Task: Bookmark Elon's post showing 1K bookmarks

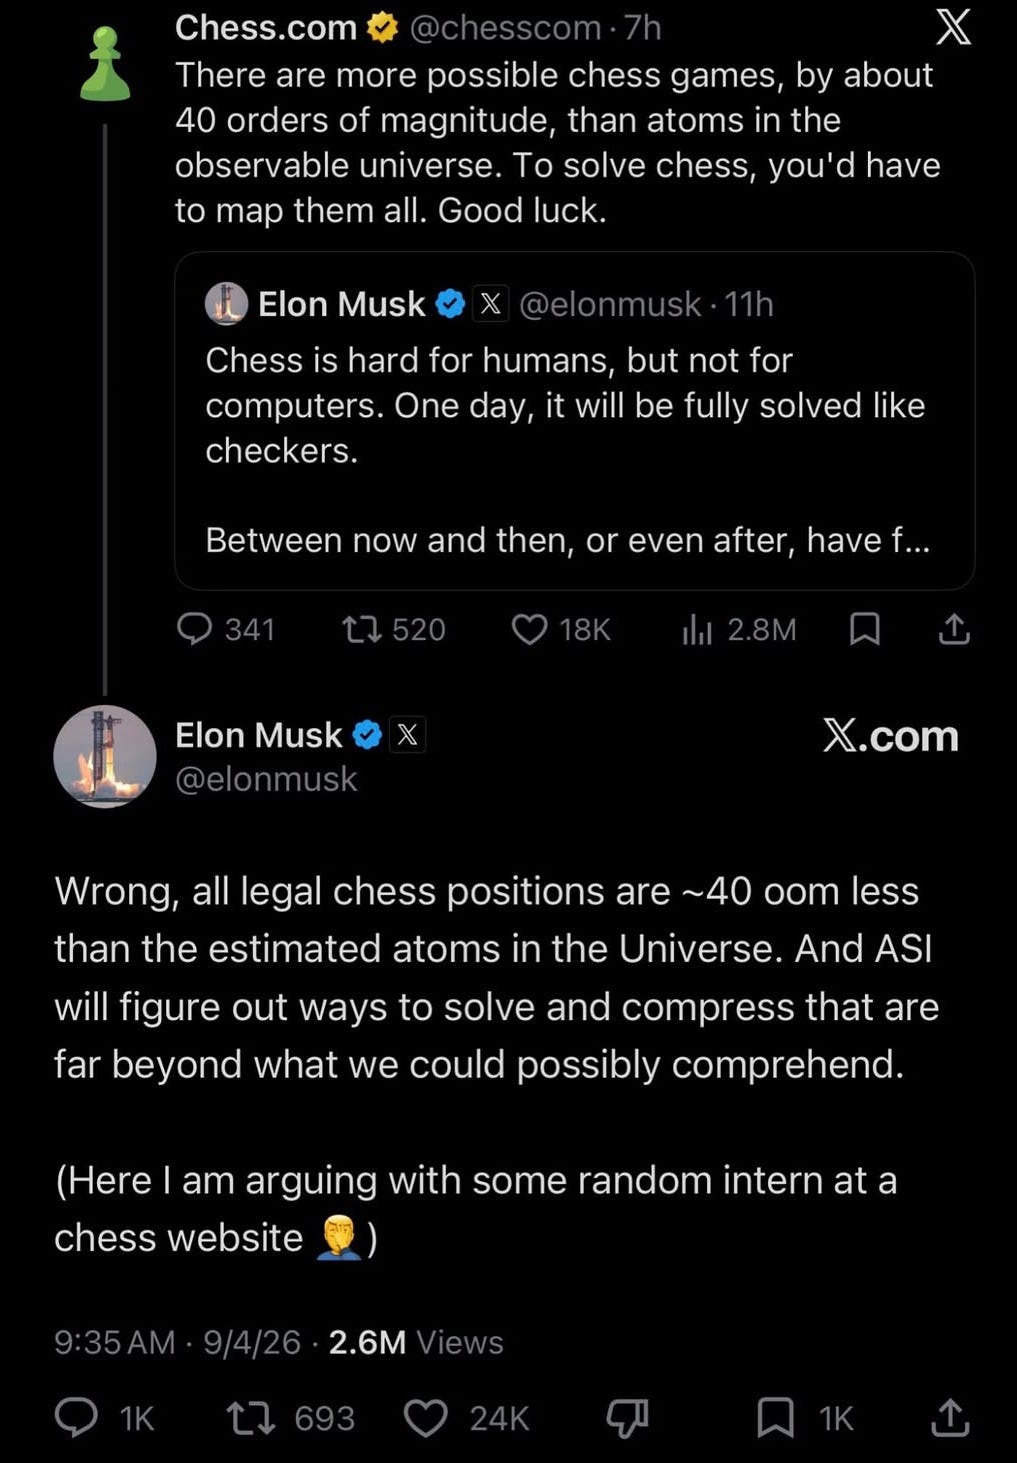Action: (805, 1418)
